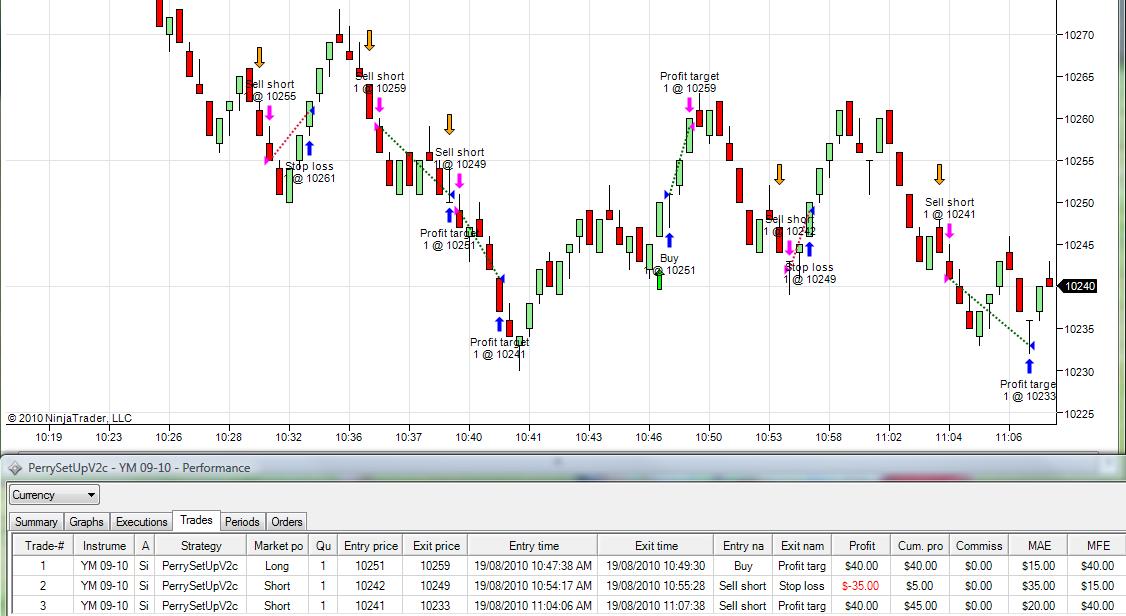View the Orders tab
The width and height of the screenshot is (1126, 616).
[x=287, y=522]
